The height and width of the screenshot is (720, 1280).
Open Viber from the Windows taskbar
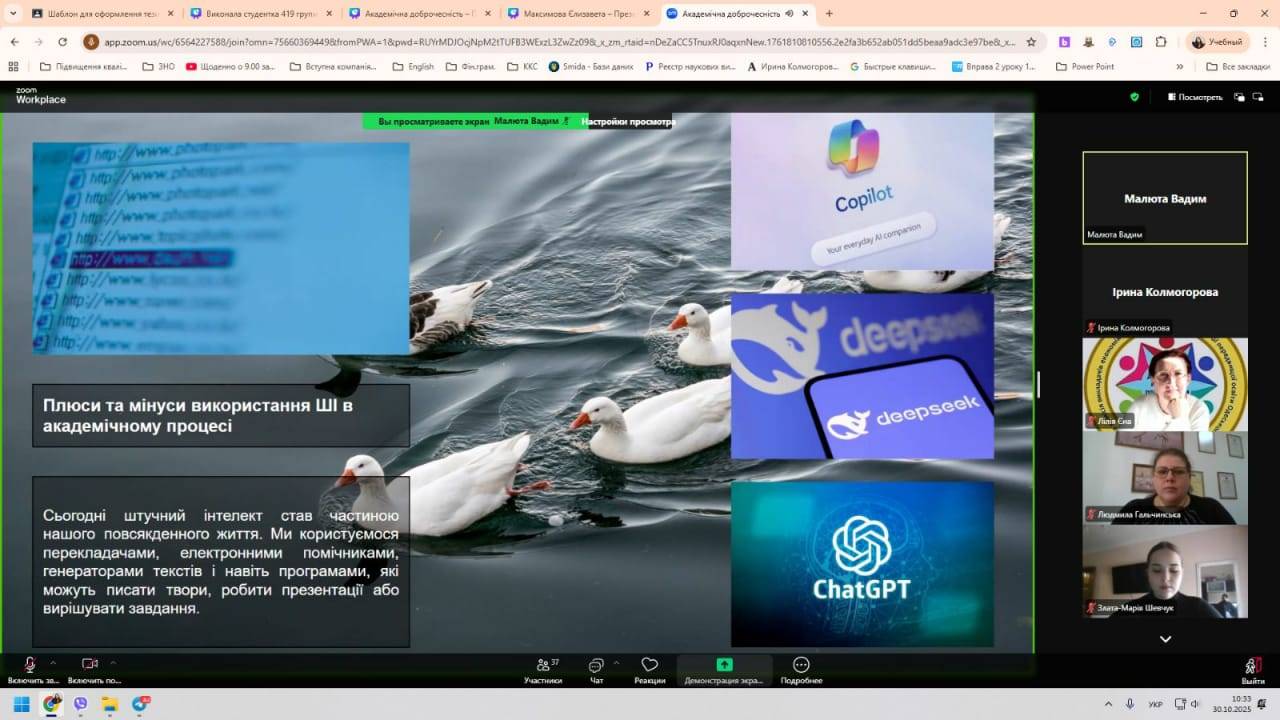pyautogui.click(x=80, y=704)
